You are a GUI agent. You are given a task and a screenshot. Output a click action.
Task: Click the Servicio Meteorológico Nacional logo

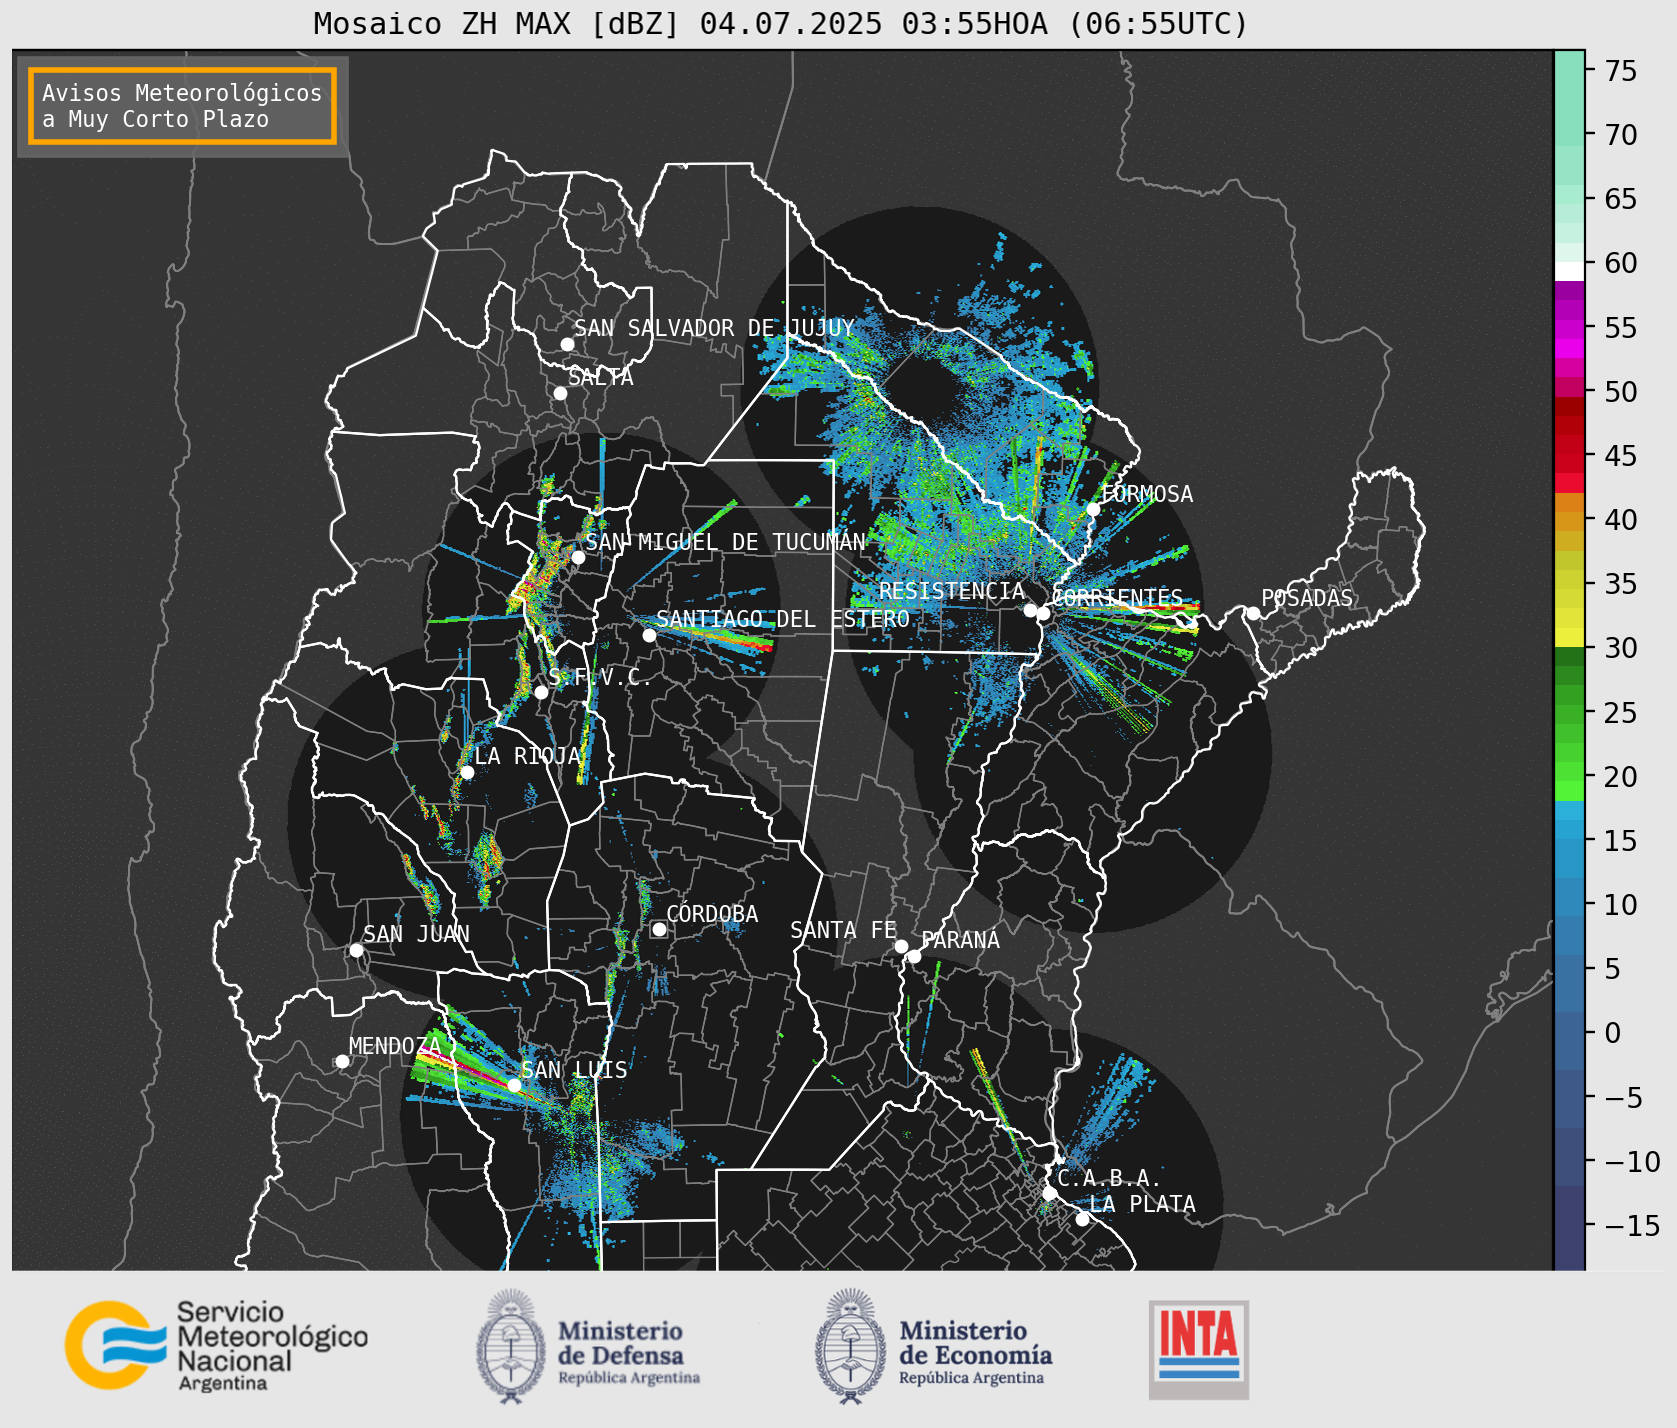click(217, 1345)
